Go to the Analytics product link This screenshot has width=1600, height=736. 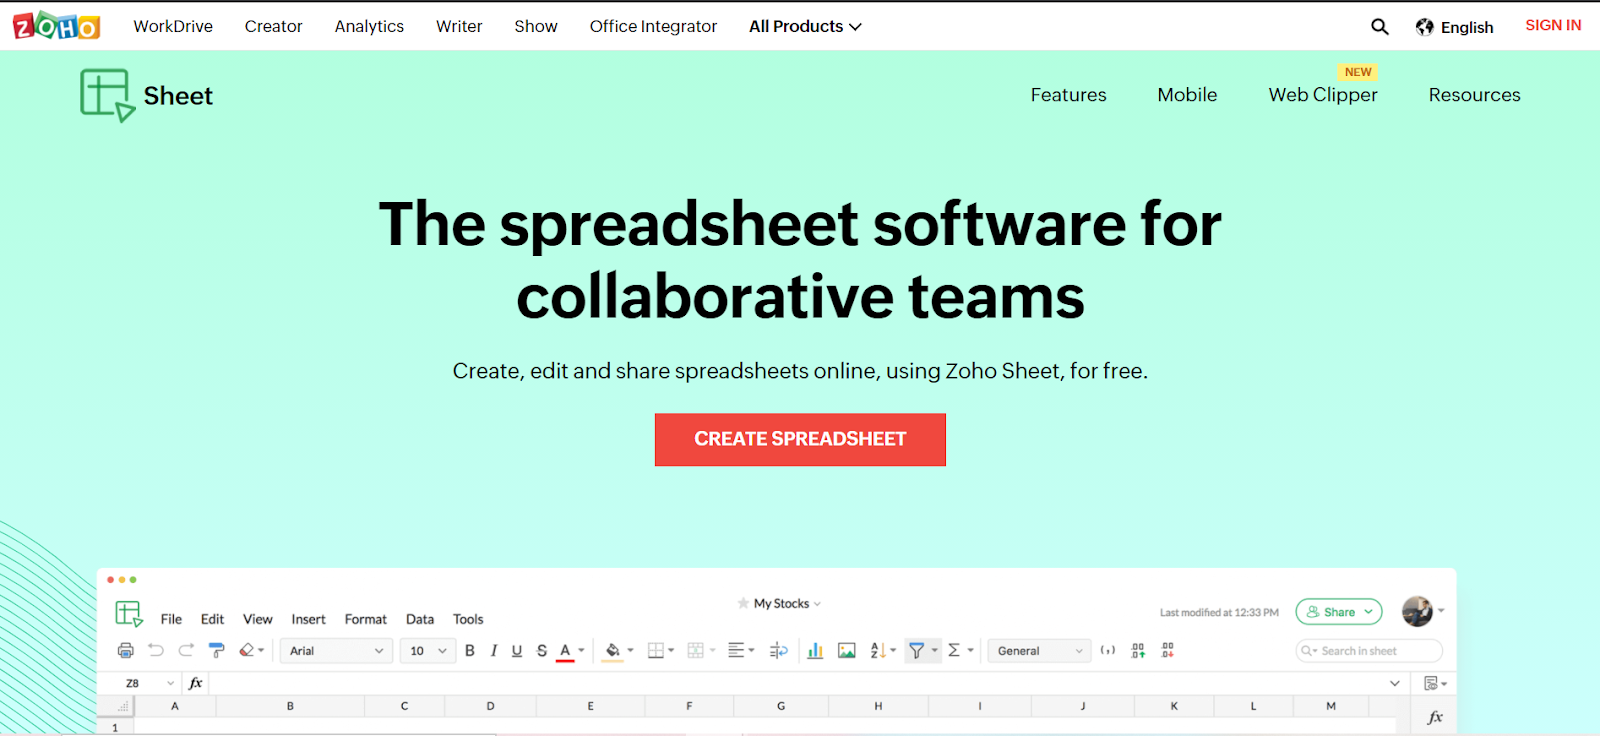coord(370,27)
